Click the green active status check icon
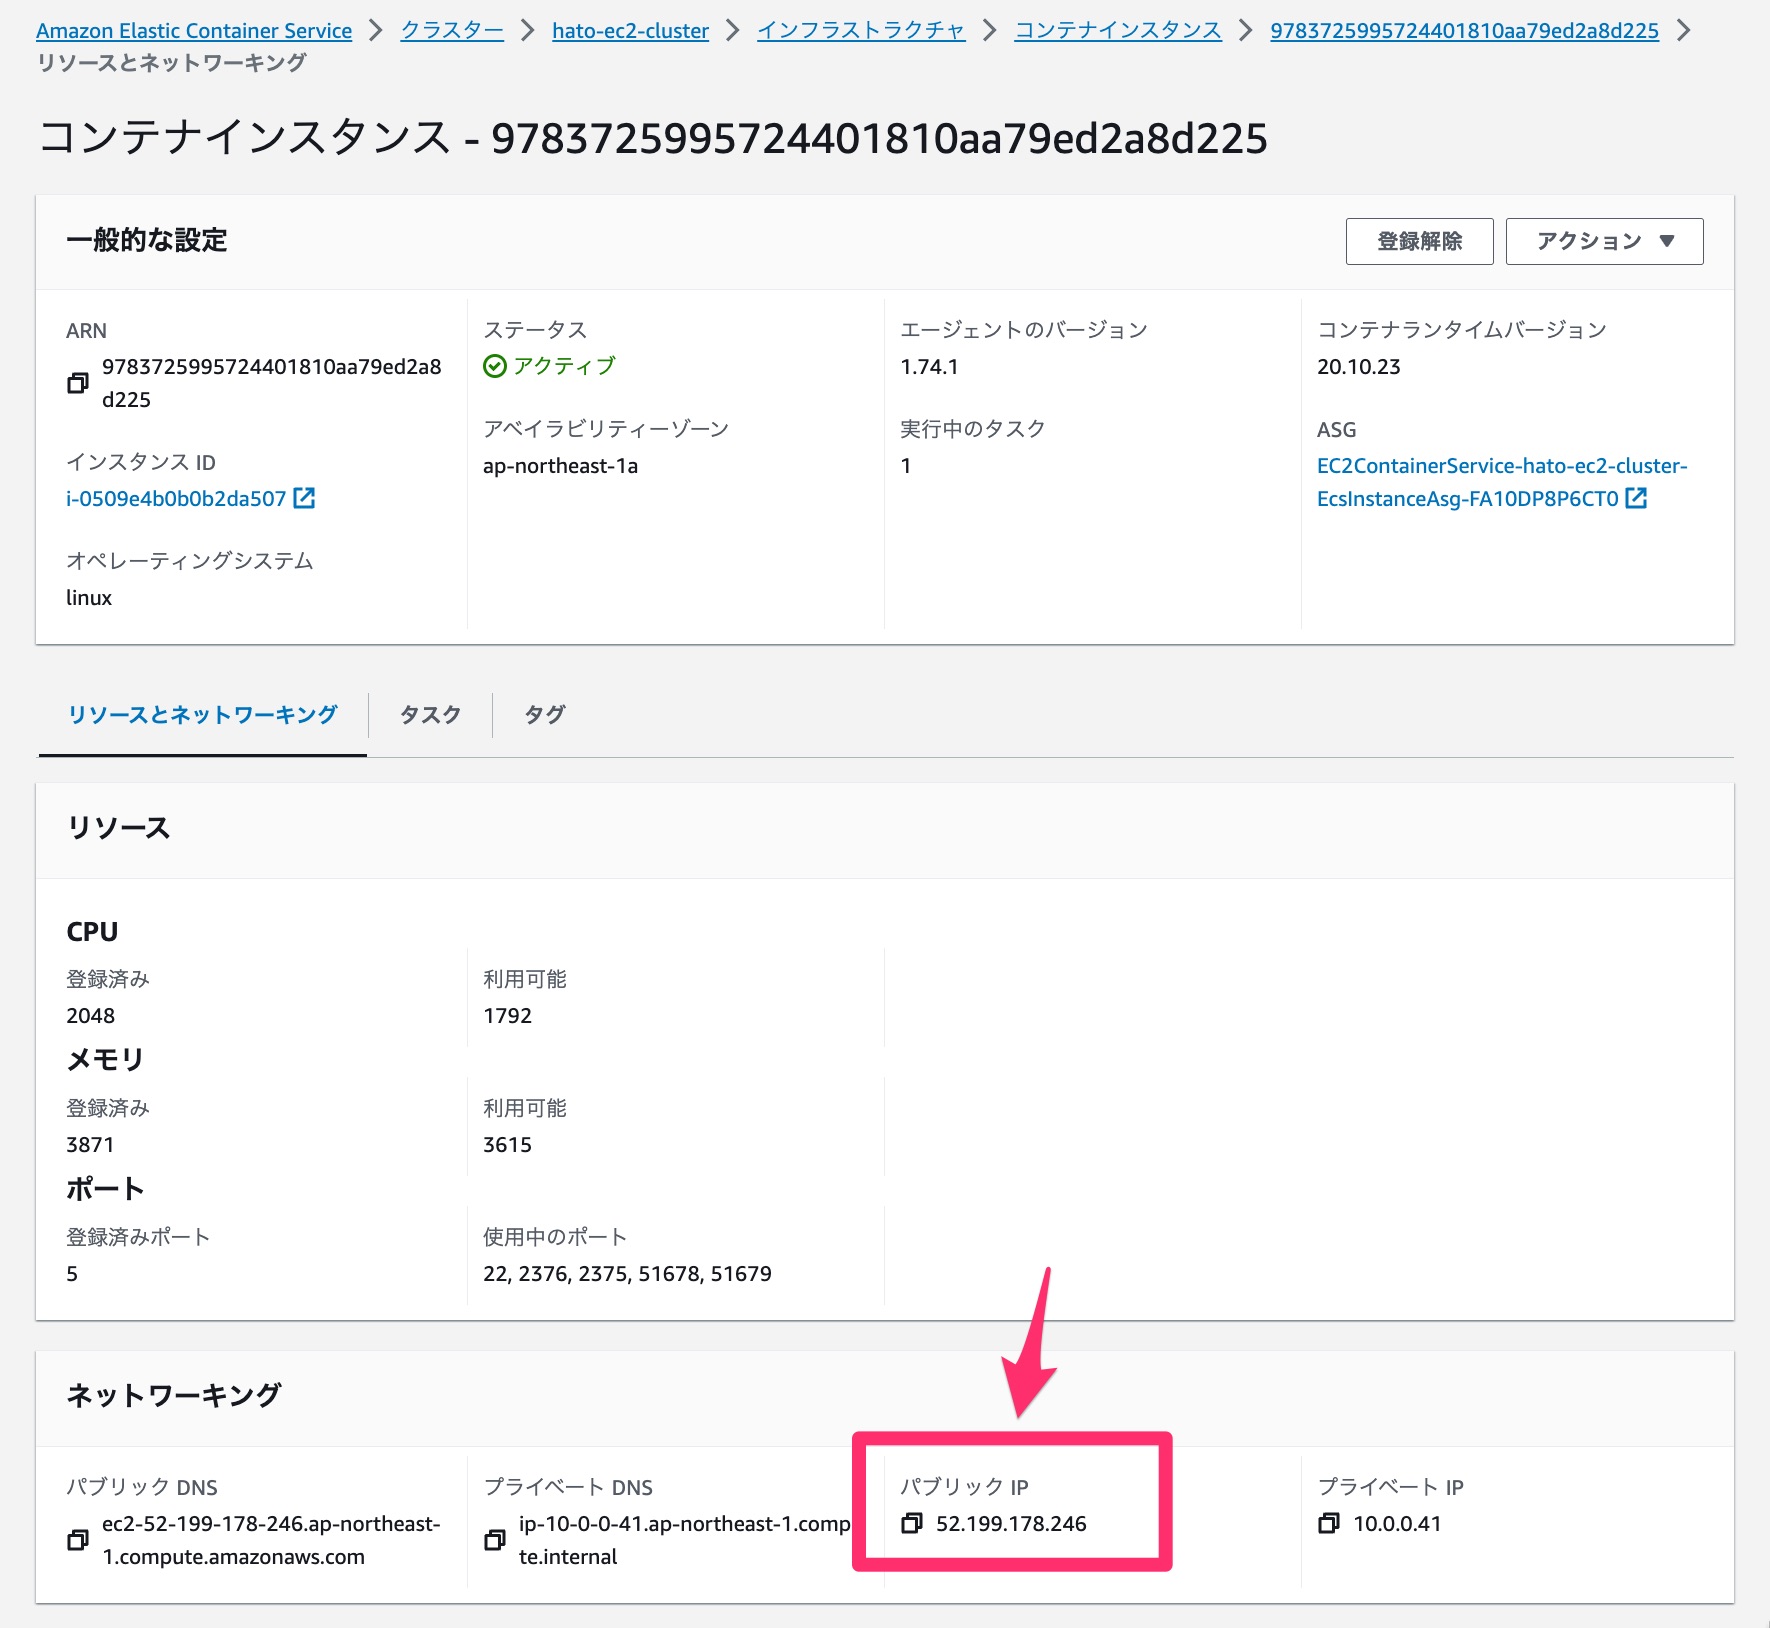Screen dimensions: 1770x1628 (x=496, y=366)
